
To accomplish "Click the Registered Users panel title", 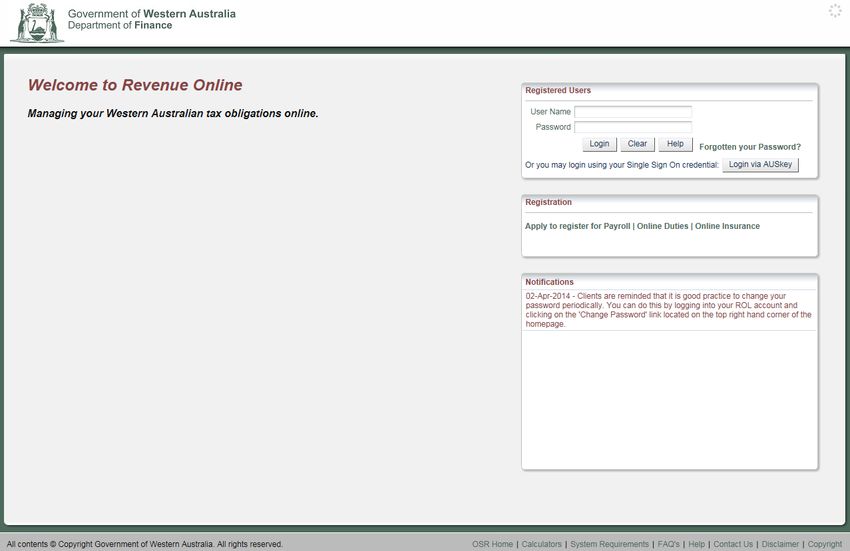I will pos(558,91).
